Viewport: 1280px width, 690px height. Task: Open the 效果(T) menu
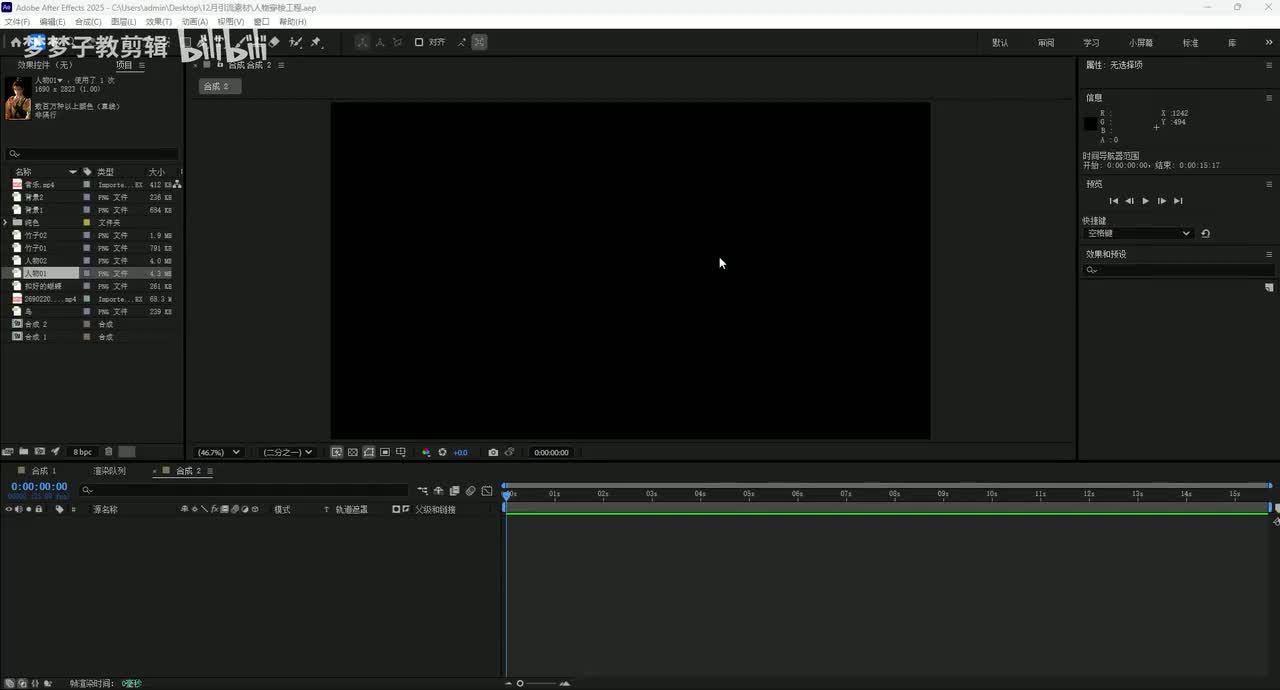158,21
